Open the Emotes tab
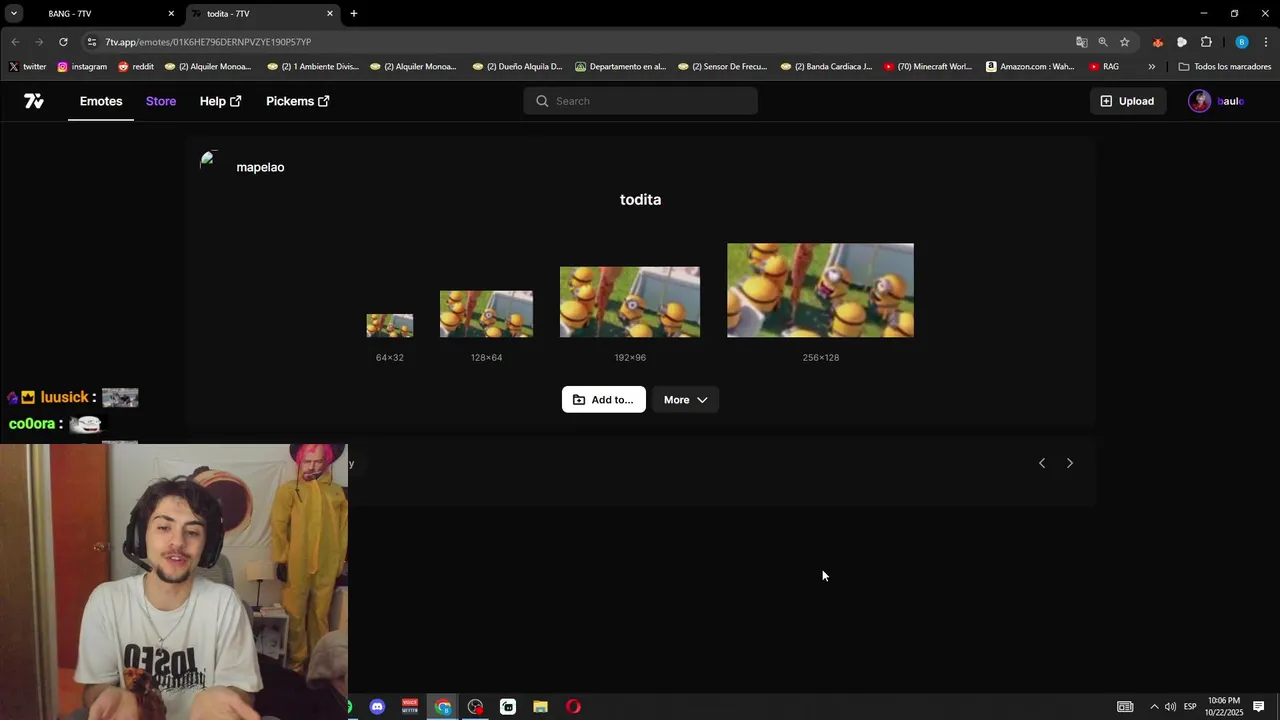Viewport: 1280px width, 720px height. (x=101, y=101)
